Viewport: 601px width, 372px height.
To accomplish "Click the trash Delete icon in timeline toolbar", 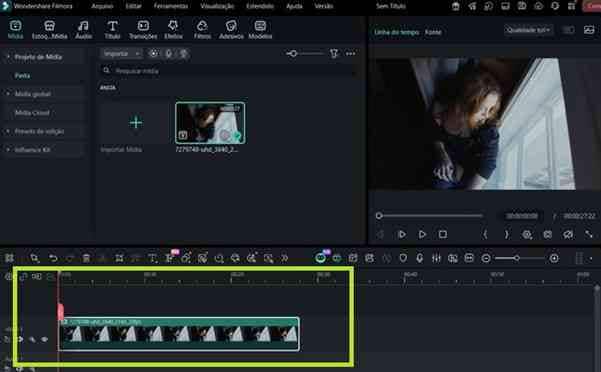I will [x=86, y=258].
